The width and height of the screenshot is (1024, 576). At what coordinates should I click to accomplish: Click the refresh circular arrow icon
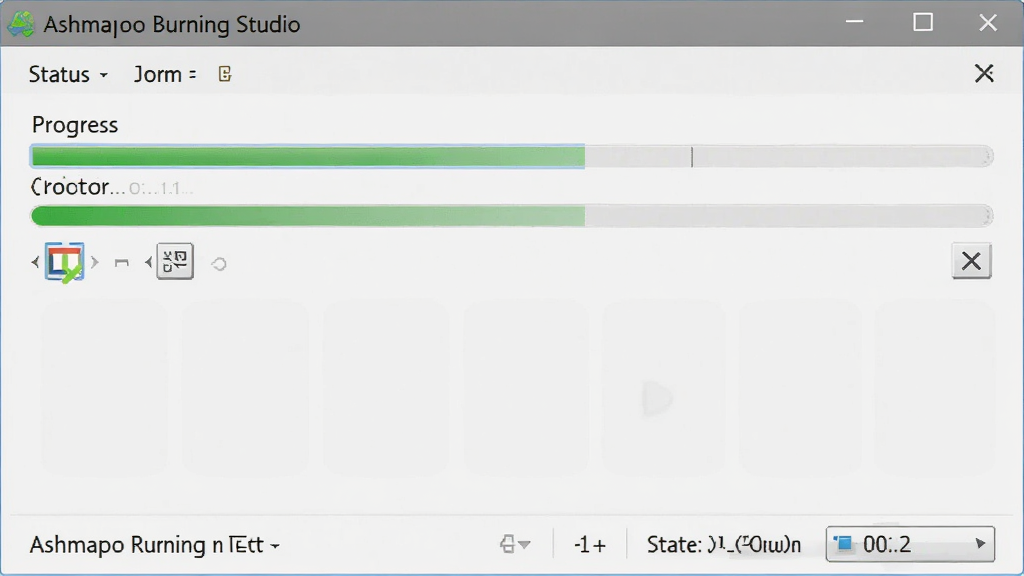pos(219,264)
